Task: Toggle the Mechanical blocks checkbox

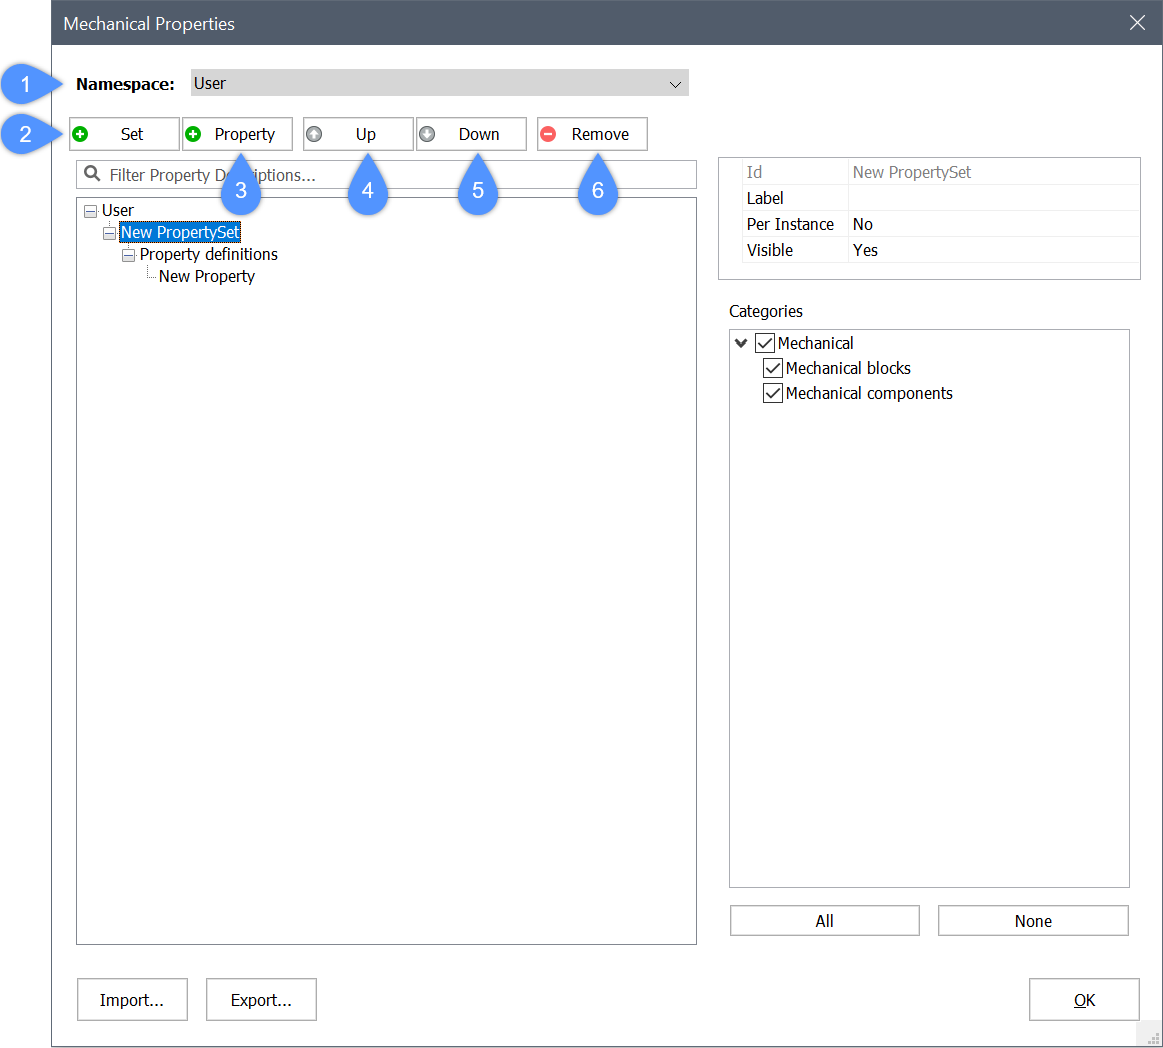Action: (x=773, y=368)
